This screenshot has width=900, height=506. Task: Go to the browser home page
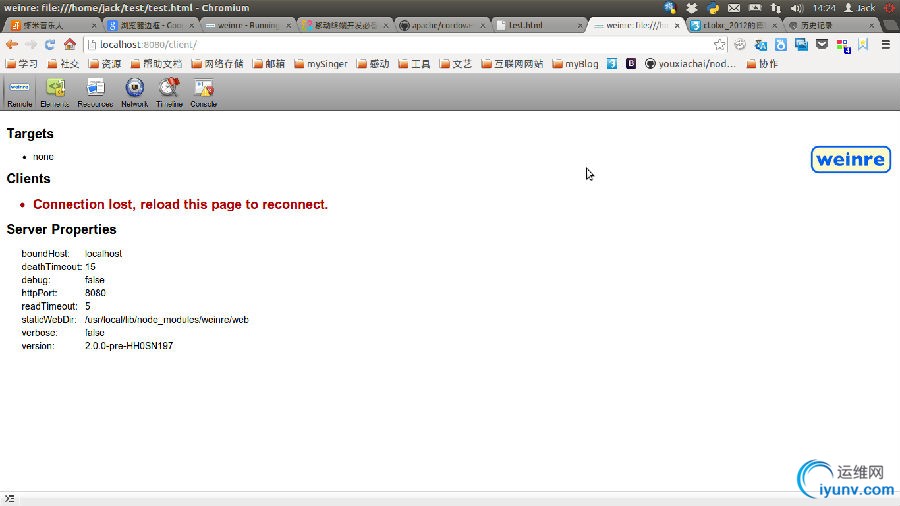click(x=69, y=44)
